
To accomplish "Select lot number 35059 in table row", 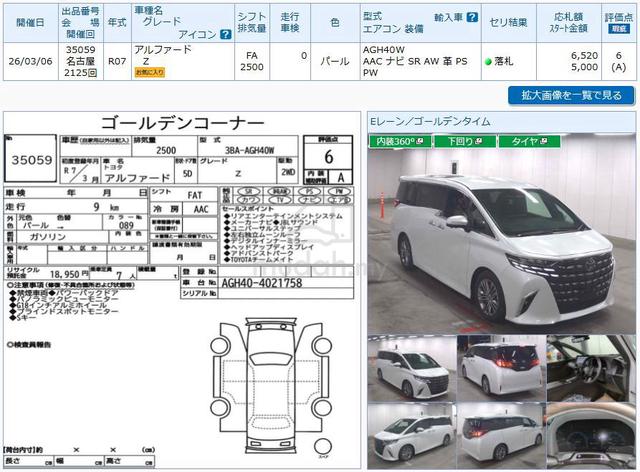I will [80, 50].
